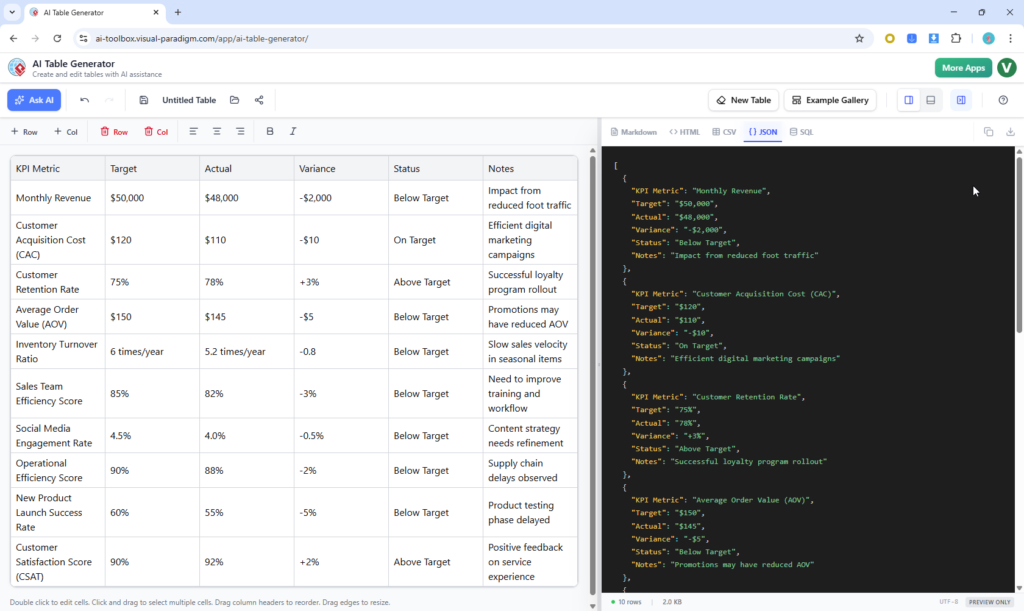The width and height of the screenshot is (1024, 611).
Task: Toggle the side-by-side view layout
Action: point(908,100)
